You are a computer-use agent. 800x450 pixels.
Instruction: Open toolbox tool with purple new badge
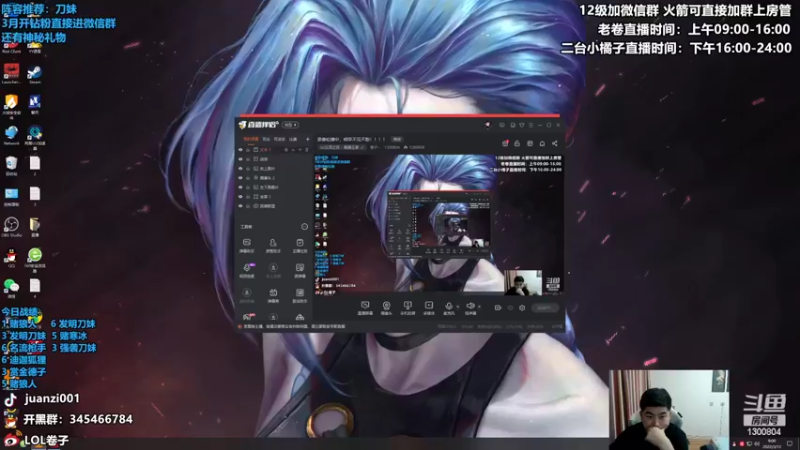247,270
